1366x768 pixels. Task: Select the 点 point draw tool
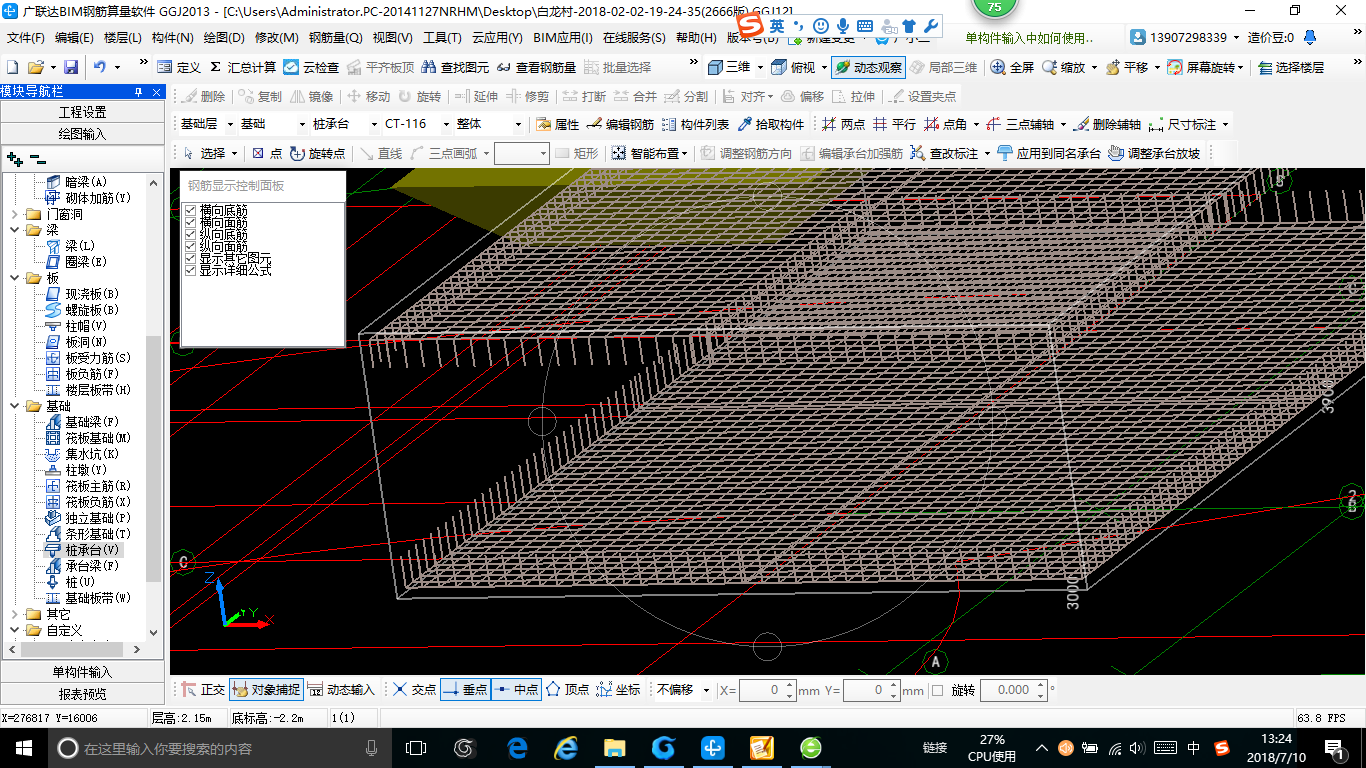(267, 153)
